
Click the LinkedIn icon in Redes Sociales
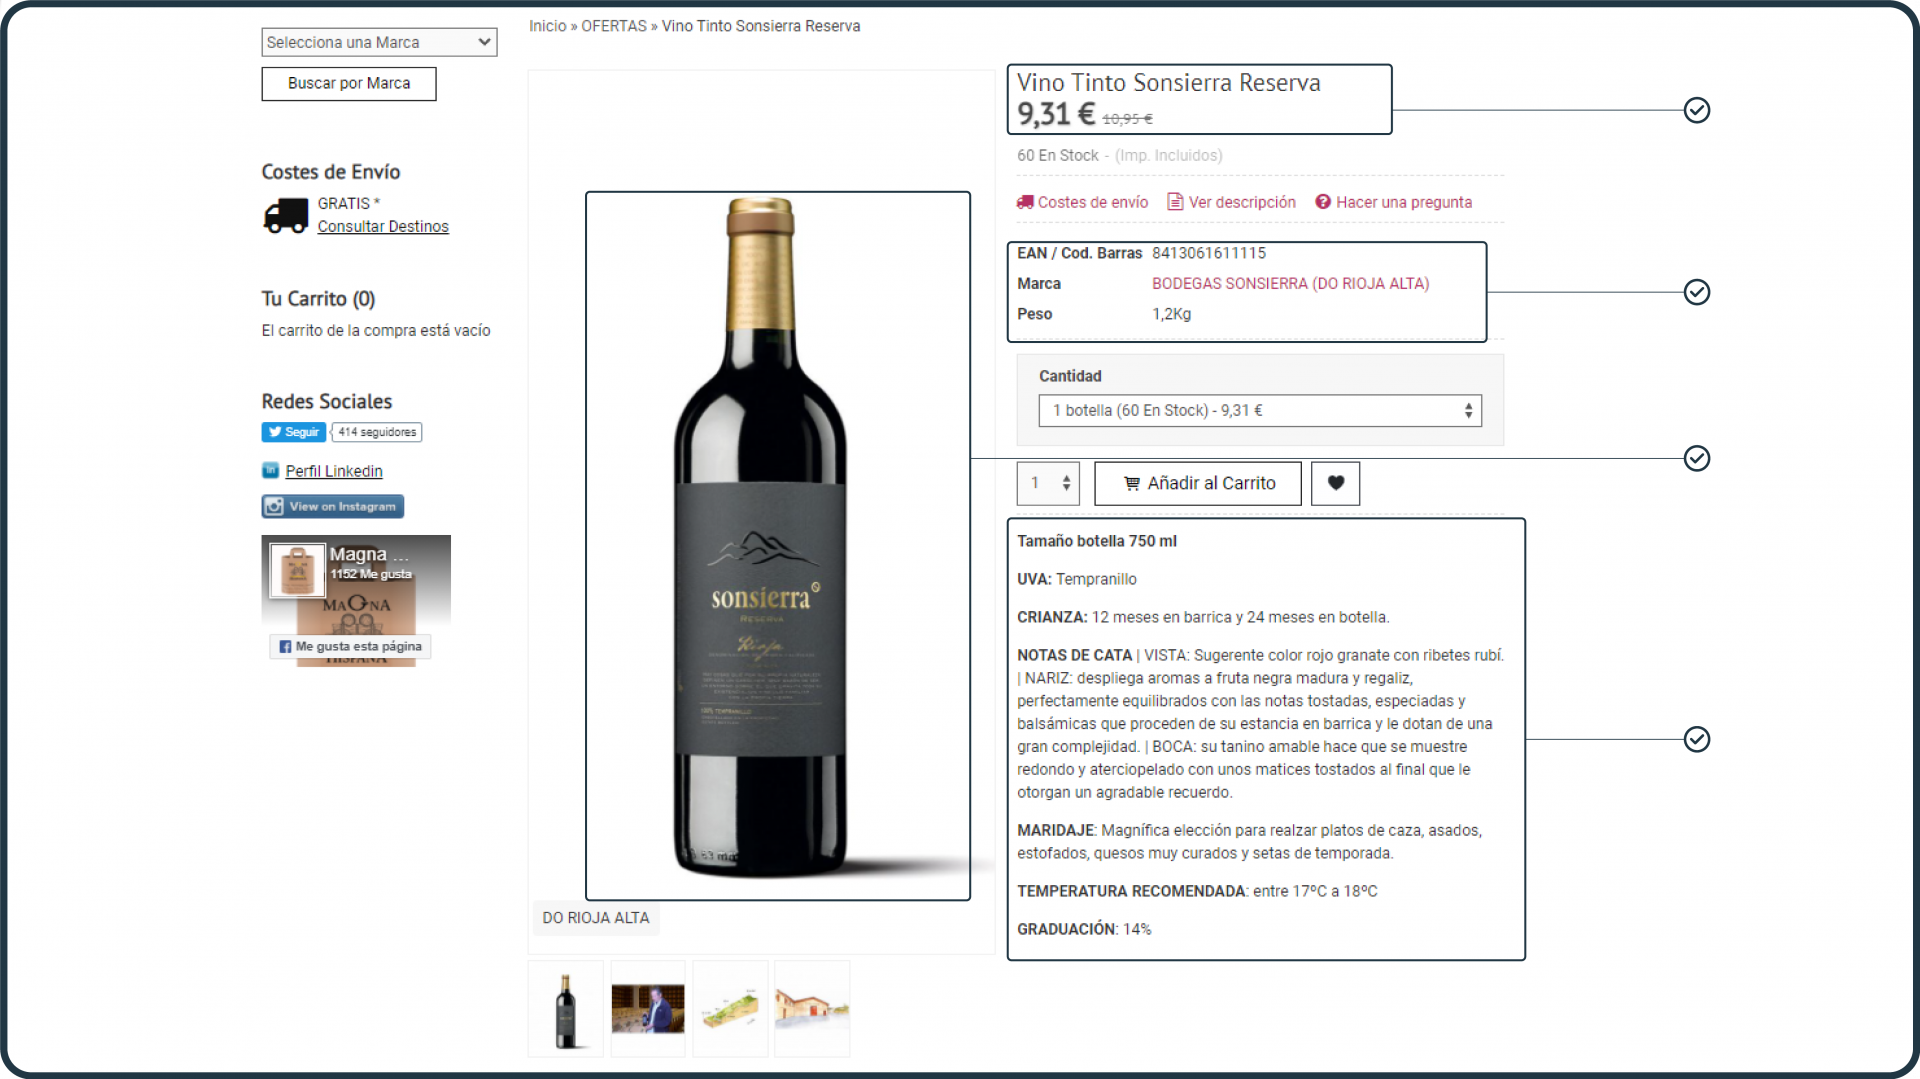(x=270, y=470)
